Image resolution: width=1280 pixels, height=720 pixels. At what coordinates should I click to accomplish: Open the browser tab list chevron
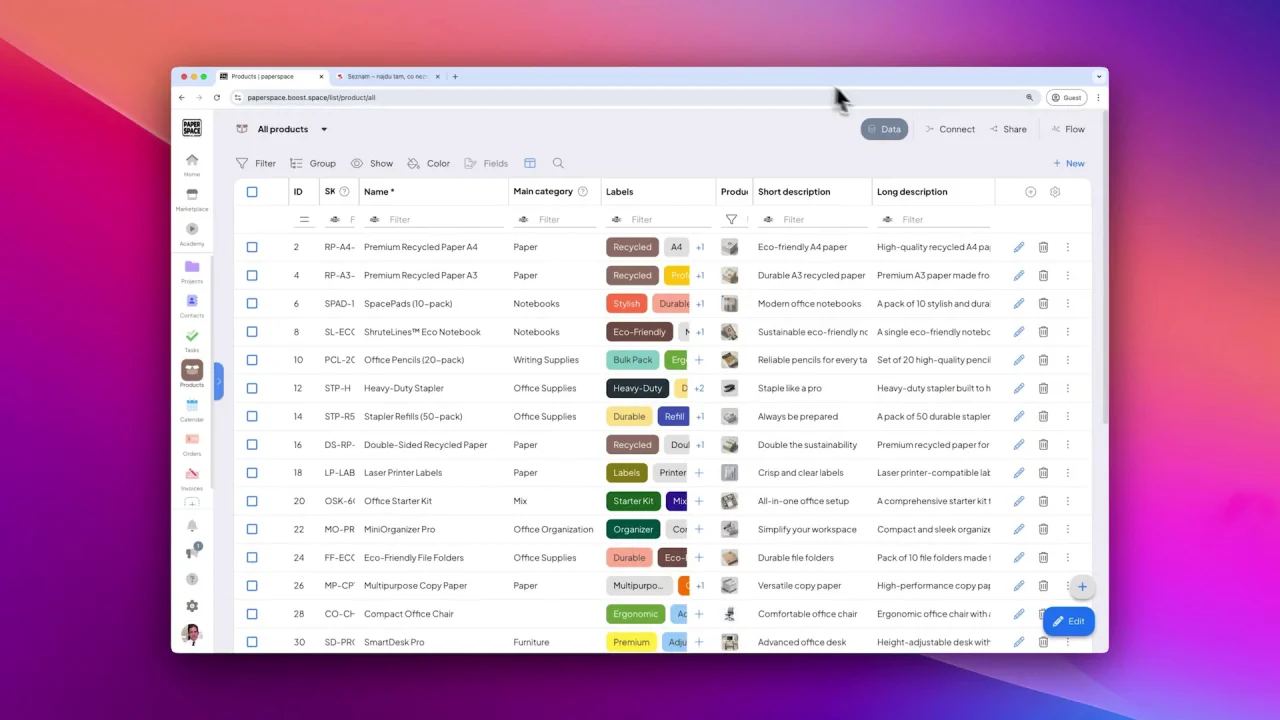pos(1099,76)
